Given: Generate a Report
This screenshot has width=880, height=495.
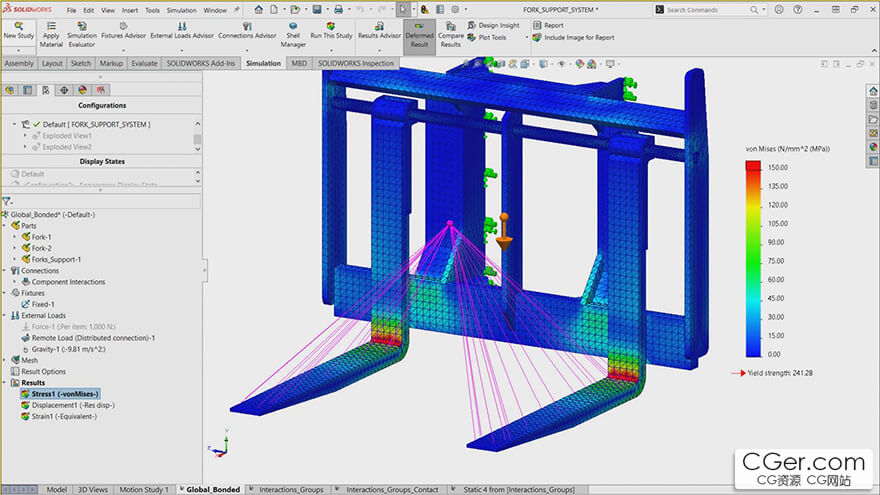Looking at the screenshot, I should [548, 25].
